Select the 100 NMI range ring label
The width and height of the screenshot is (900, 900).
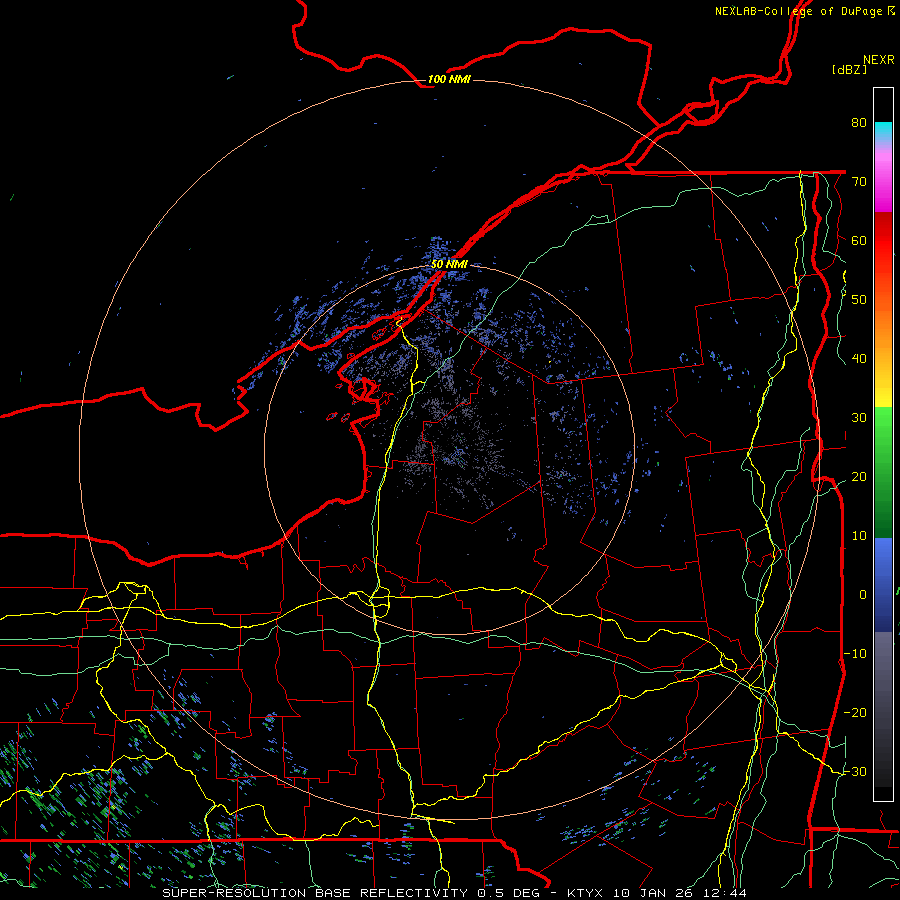(x=449, y=79)
